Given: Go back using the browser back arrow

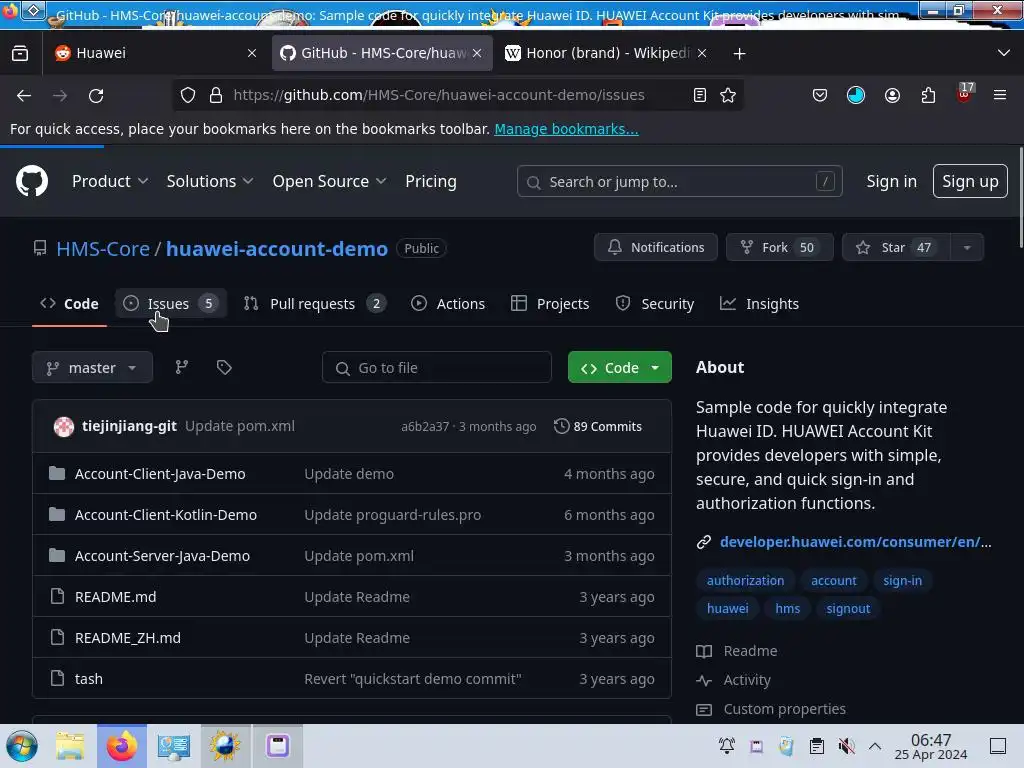Looking at the screenshot, I should click(x=24, y=95).
